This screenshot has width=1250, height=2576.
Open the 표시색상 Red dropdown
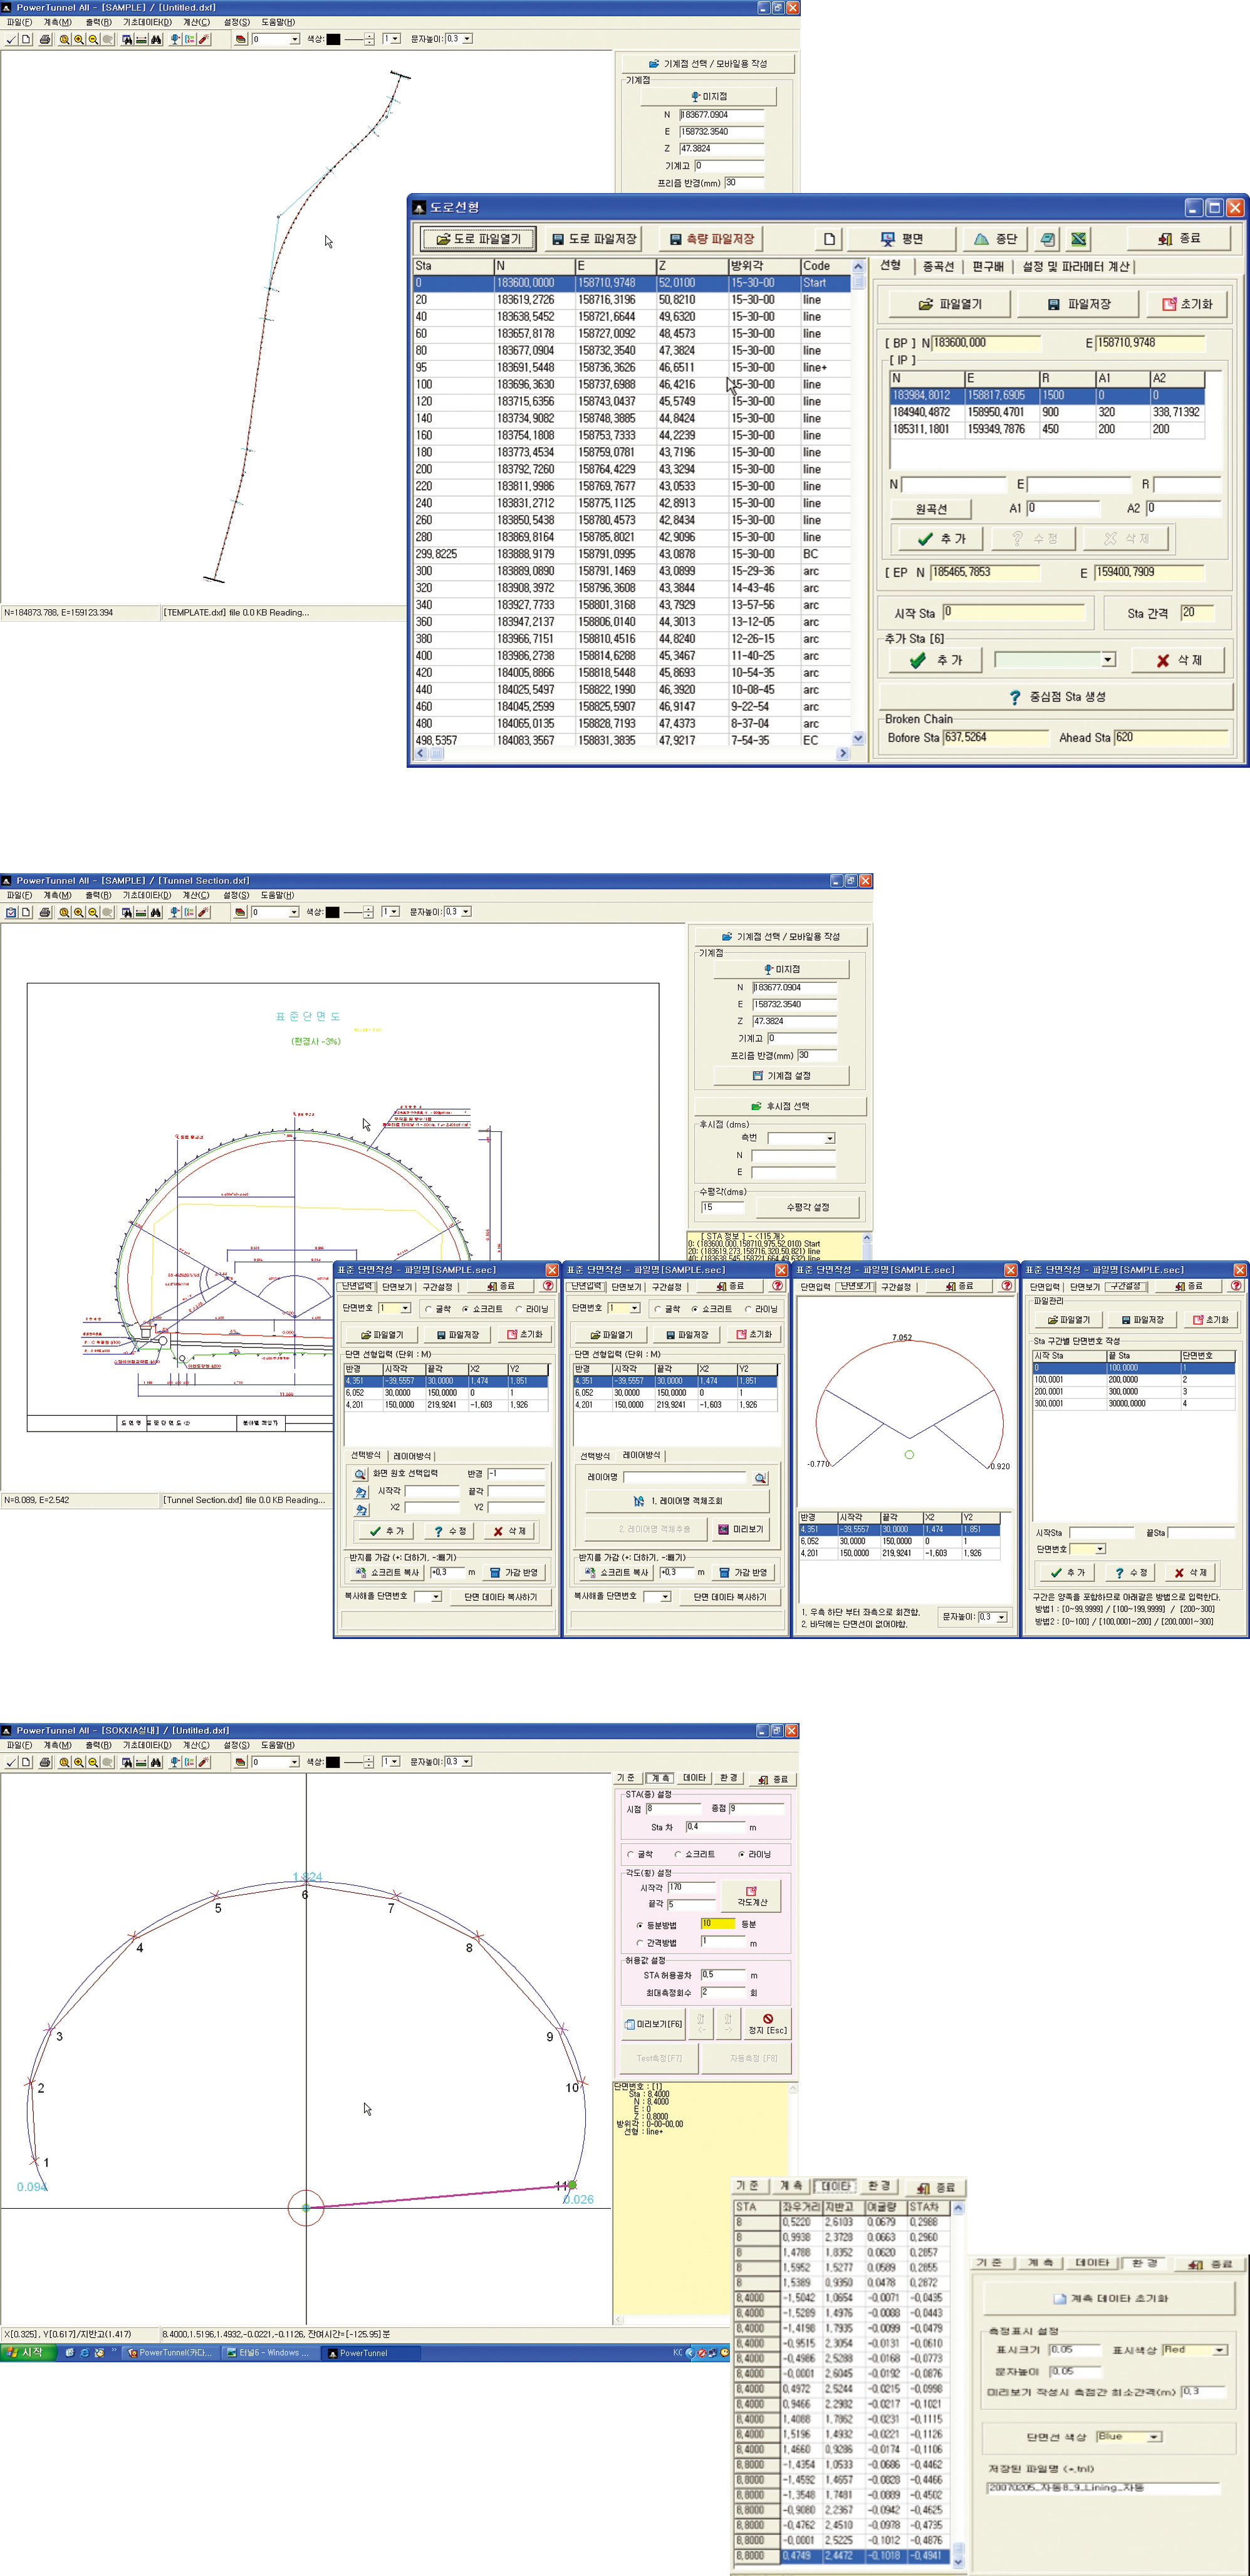1220,2351
